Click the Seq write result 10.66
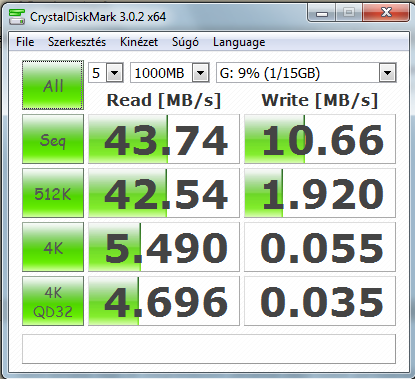Screen dimensions: 415x379 [320, 139]
